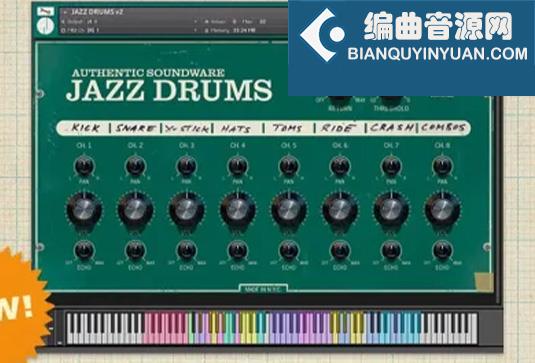The width and height of the screenshot is (535, 363).
Task: Switch to the TOMS tab
Action: [x=288, y=128]
